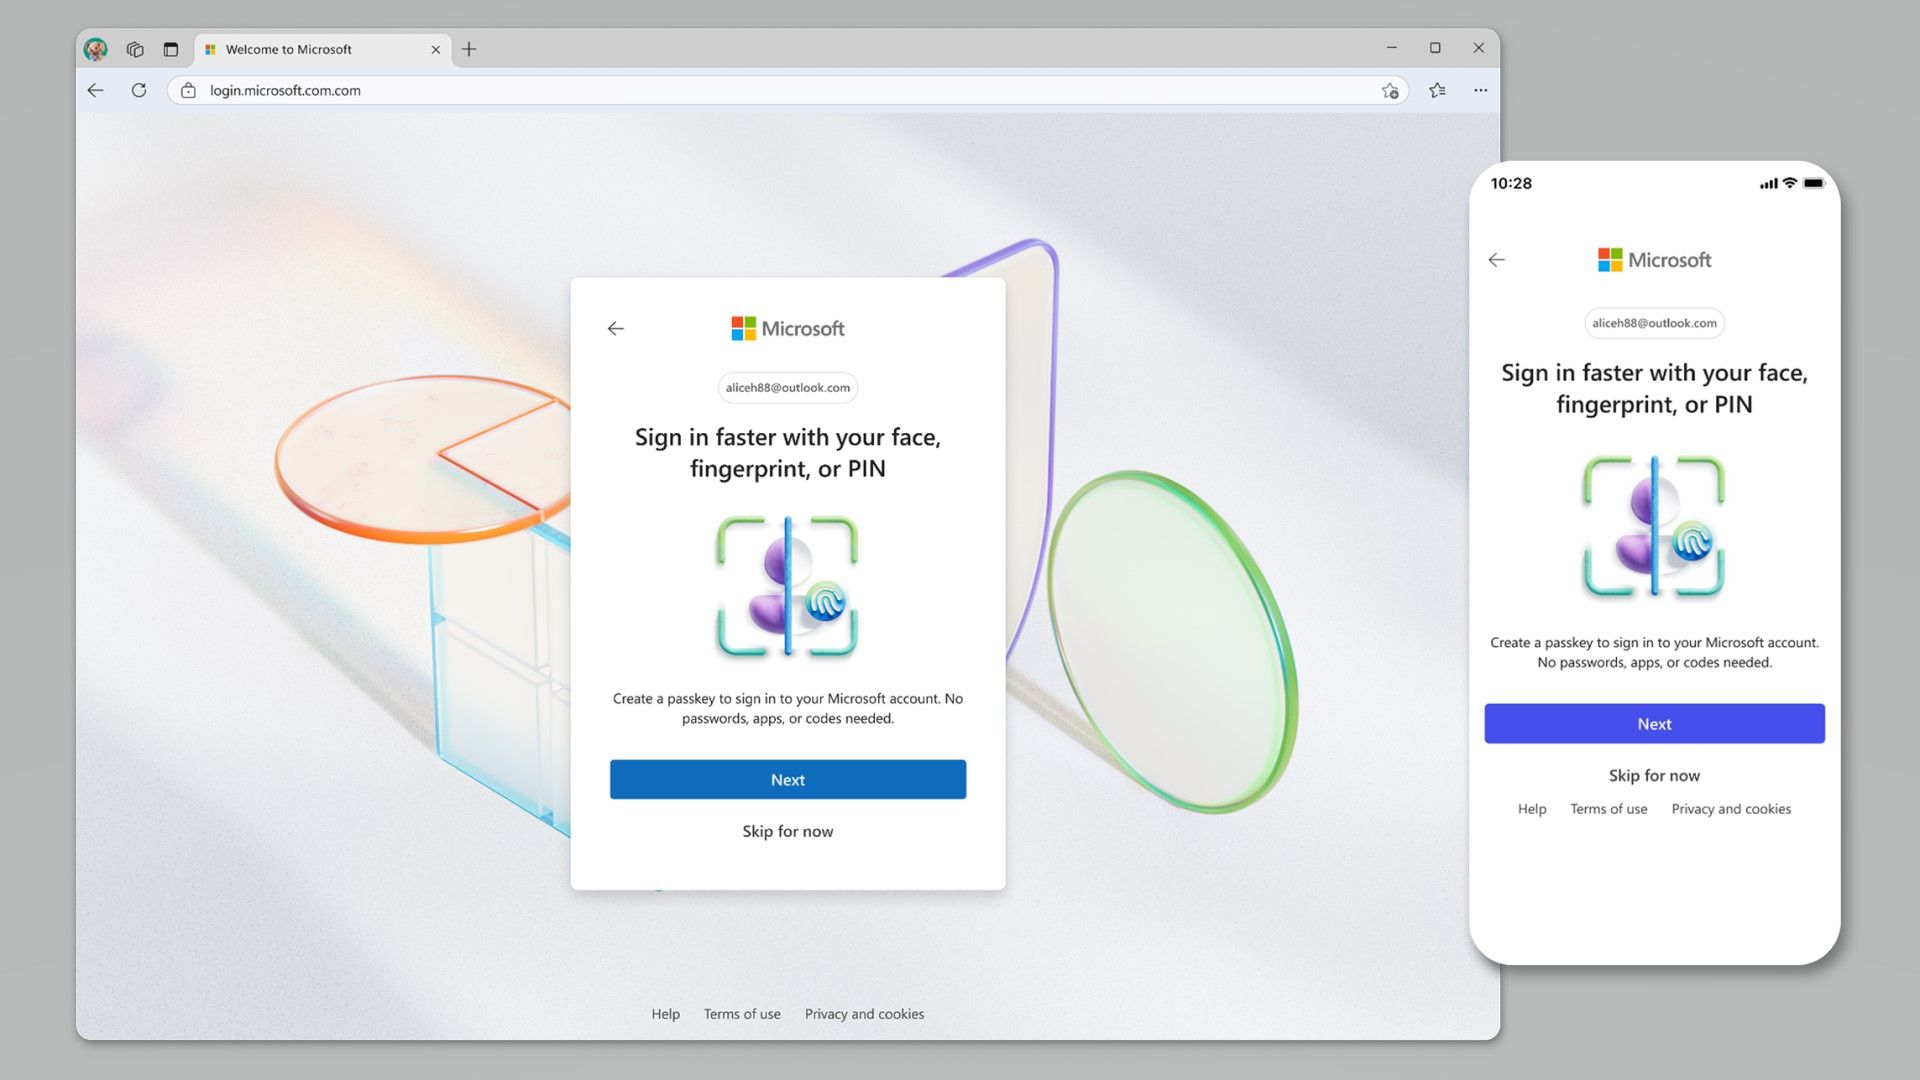This screenshot has width=1920, height=1080.
Task: Click the Next button in desktop dialog
Action: tap(787, 779)
